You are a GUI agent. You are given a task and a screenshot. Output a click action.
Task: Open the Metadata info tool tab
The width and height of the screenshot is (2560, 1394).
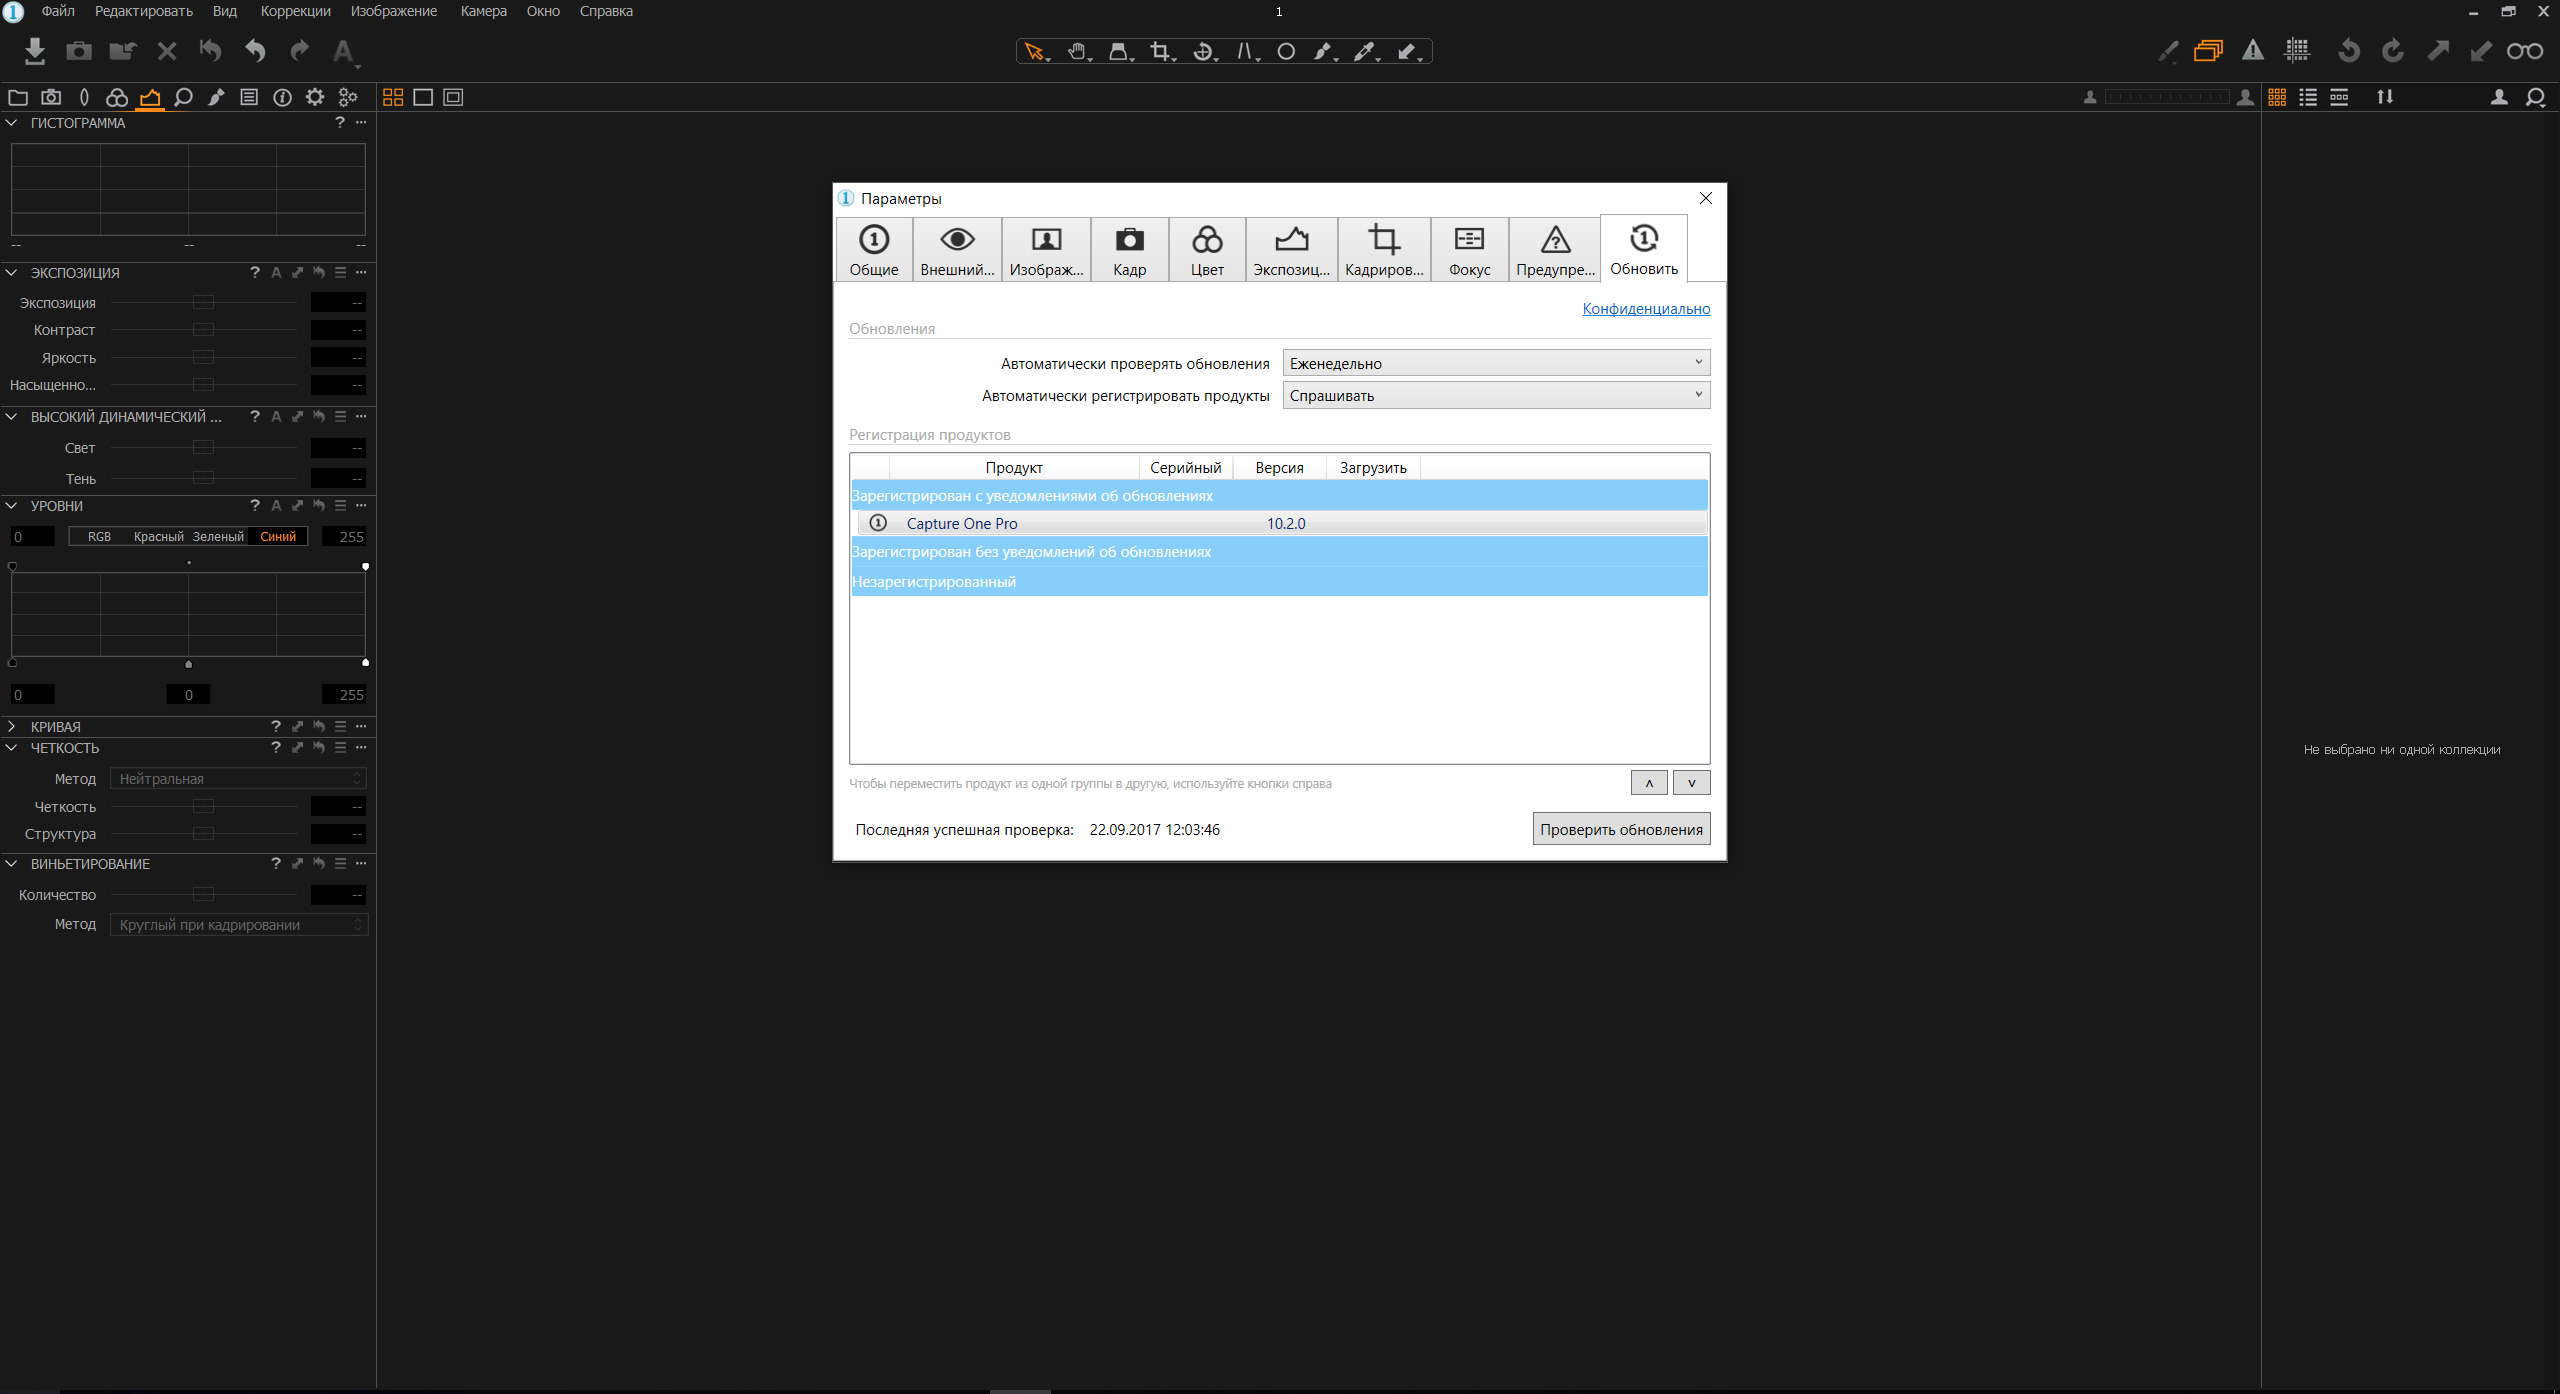(283, 97)
